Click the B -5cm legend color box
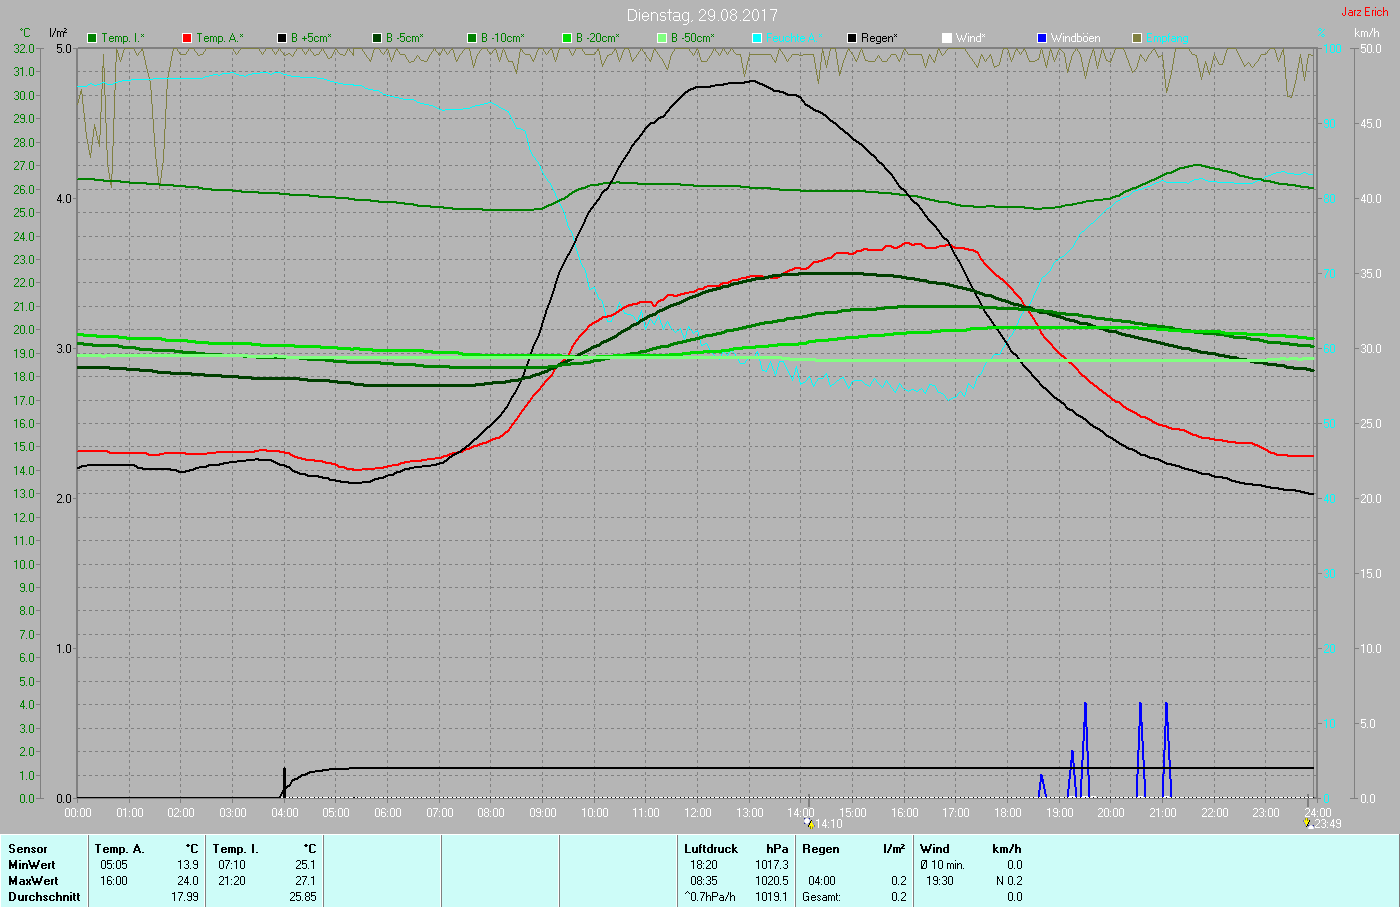This screenshot has width=1400, height=907. coord(377,38)
